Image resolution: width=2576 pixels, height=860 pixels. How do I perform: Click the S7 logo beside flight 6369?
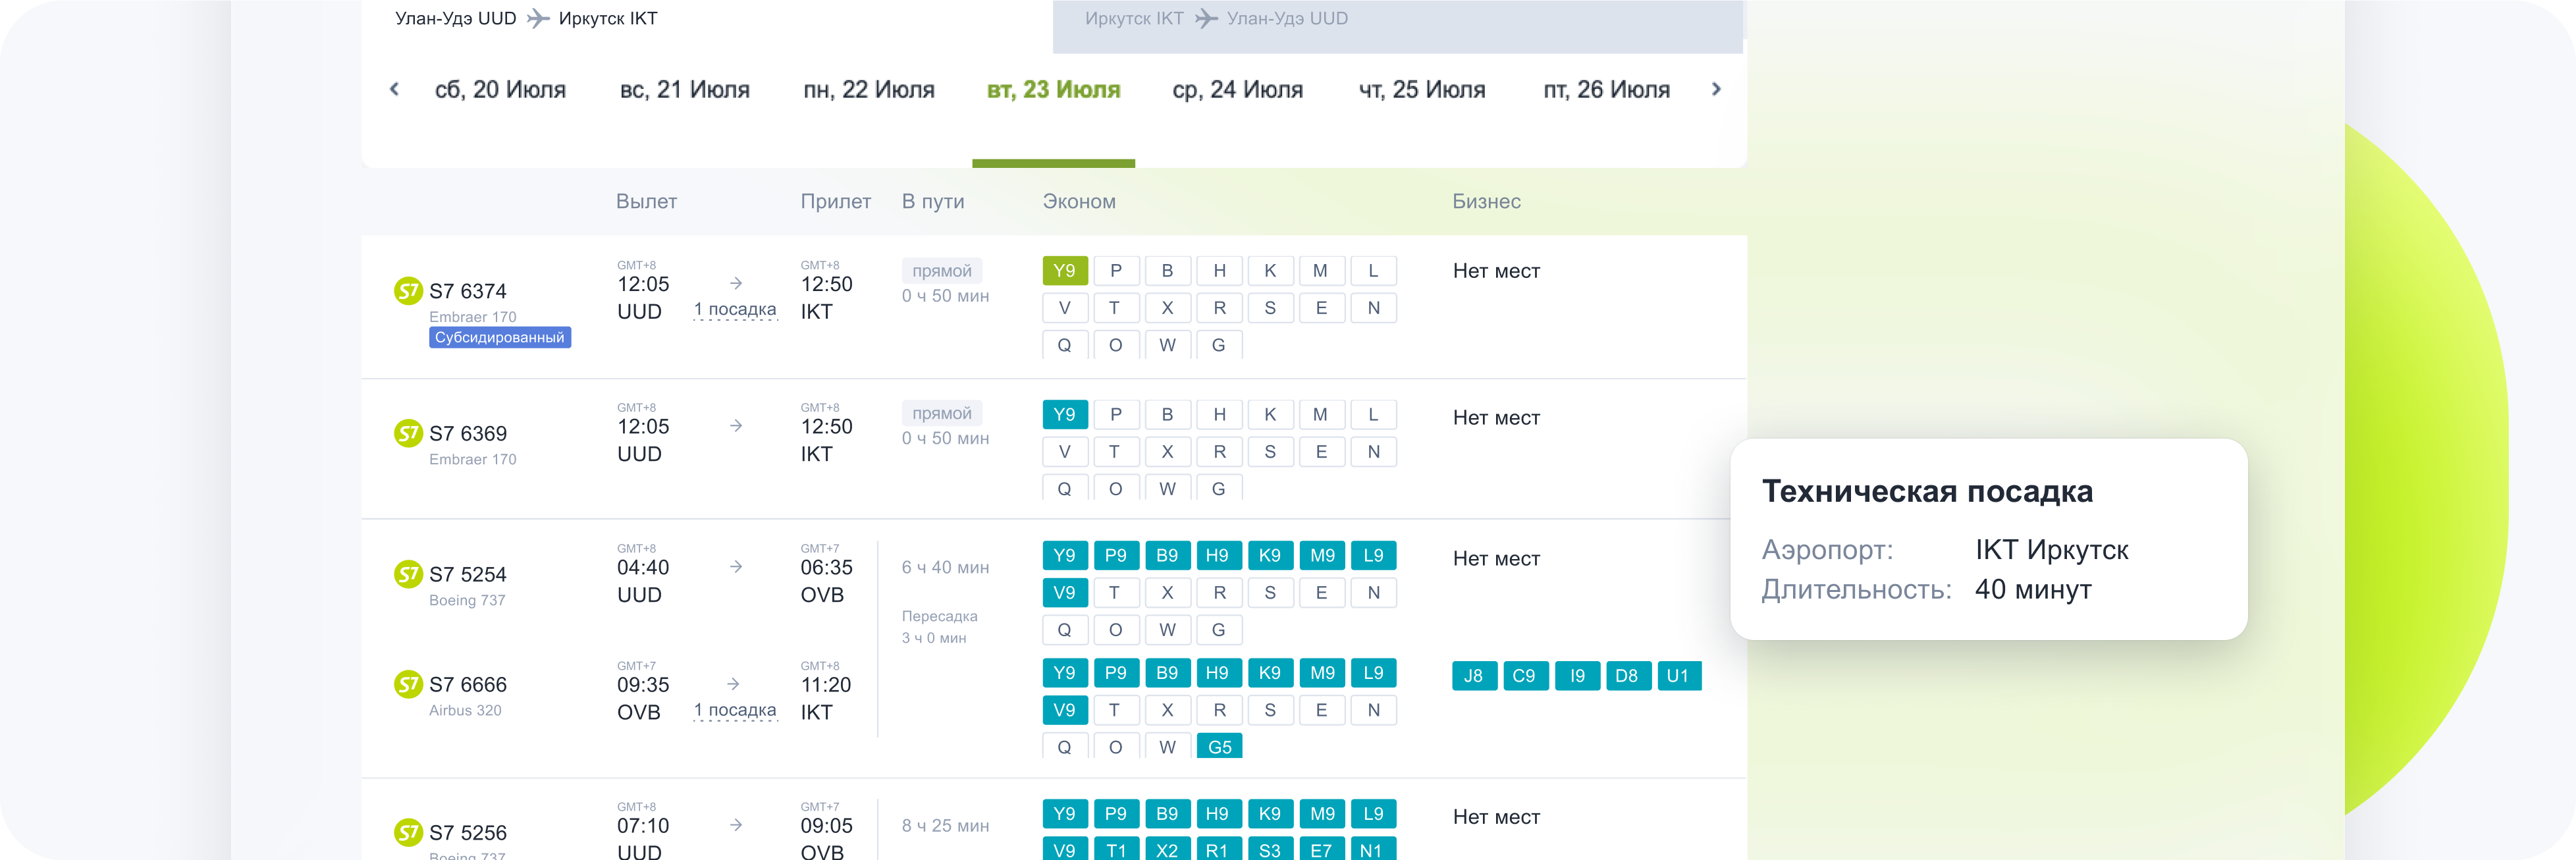coord(408,433)
